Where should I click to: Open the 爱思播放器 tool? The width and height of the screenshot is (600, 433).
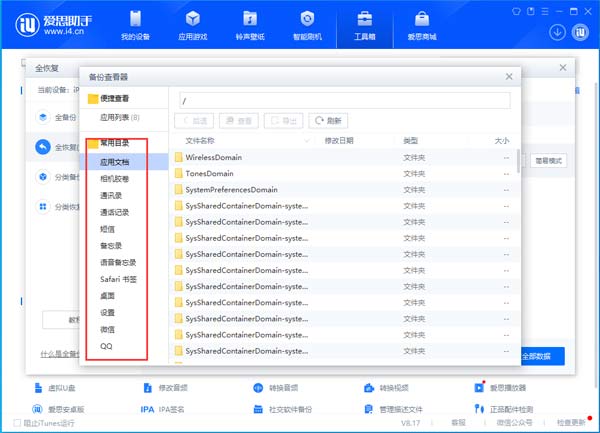pyautogui.click(x=500, y=388)
